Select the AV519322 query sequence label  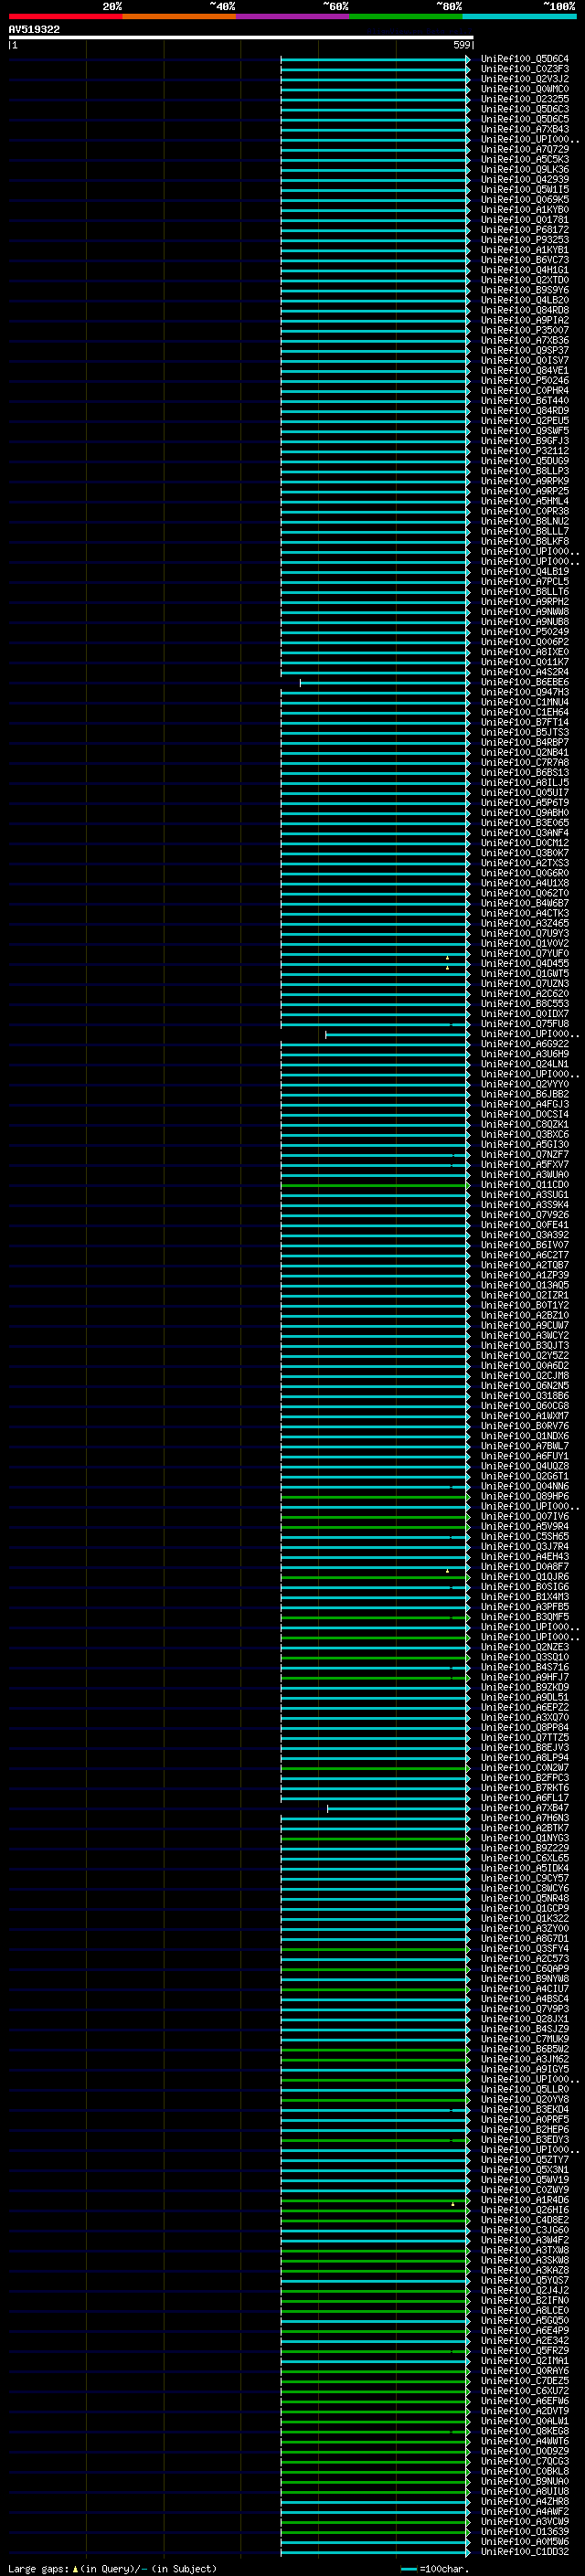click(34, 29)
